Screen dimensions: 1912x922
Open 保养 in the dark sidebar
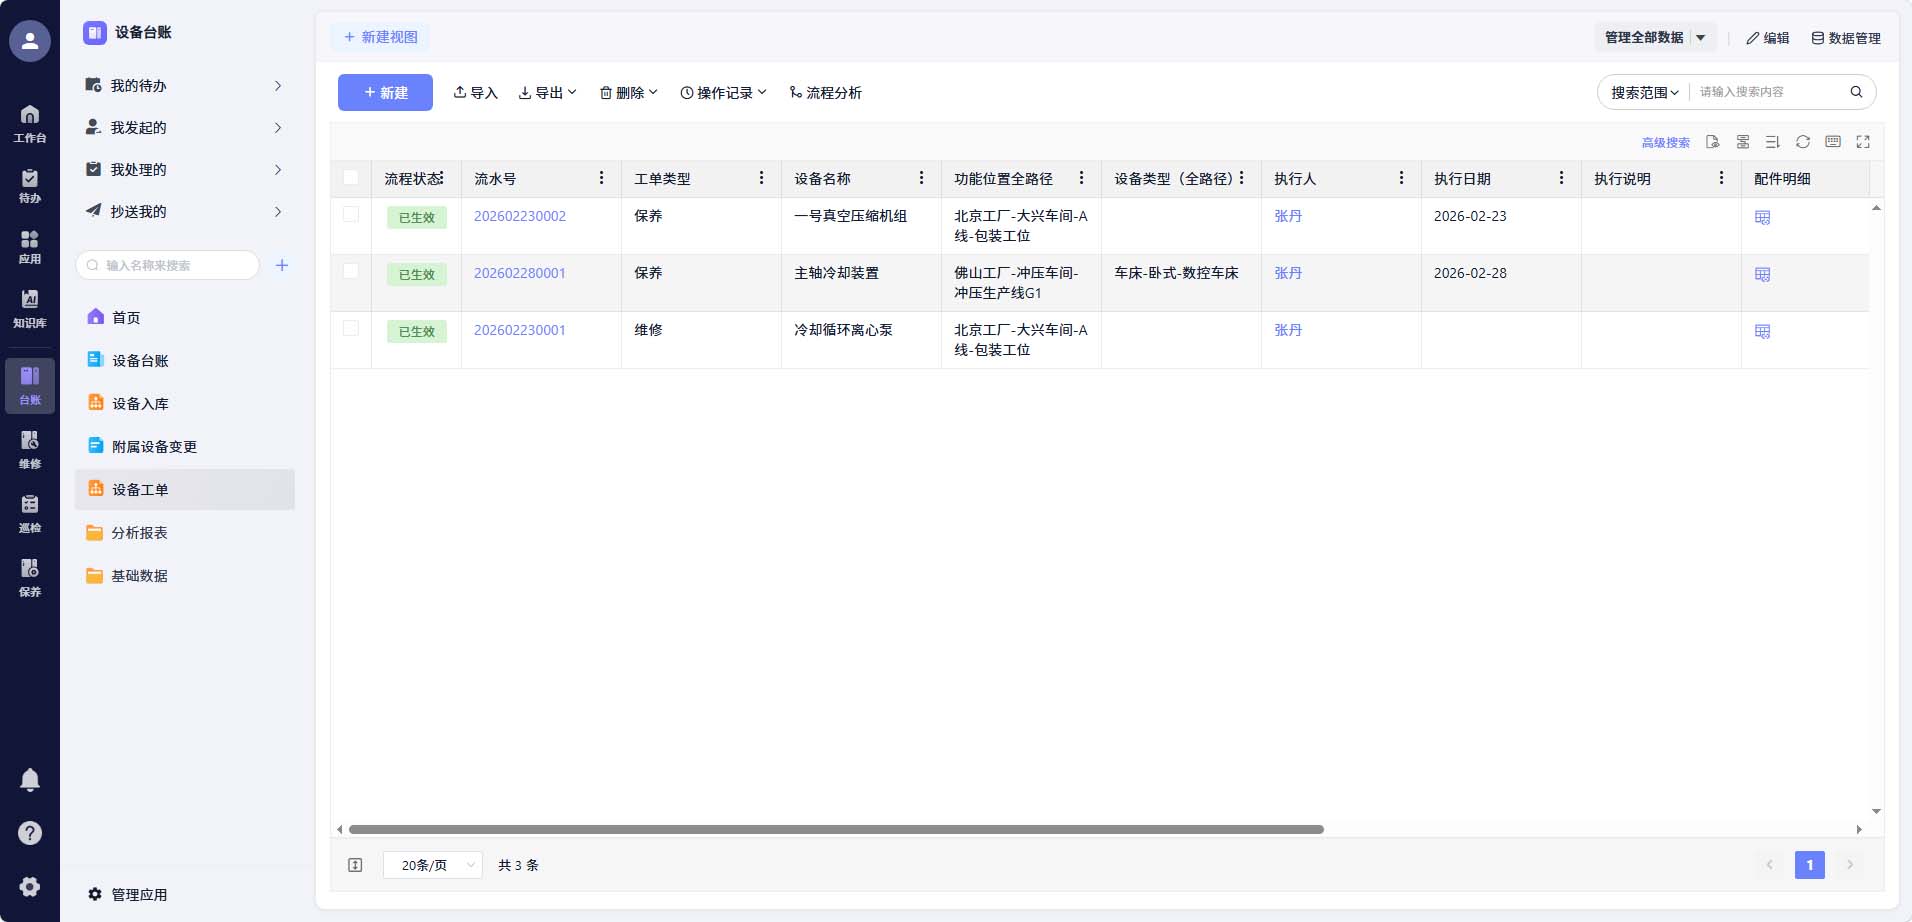coord(30,578)
